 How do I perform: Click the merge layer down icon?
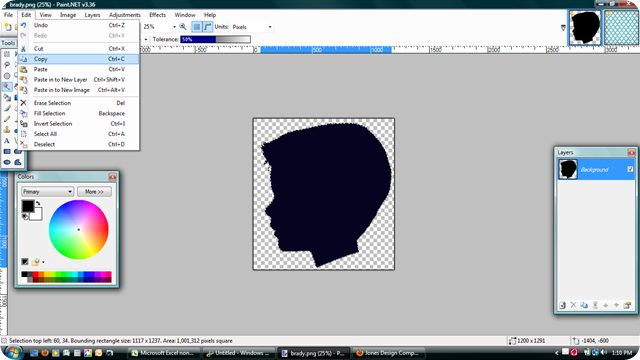pyautogui.click(x=595, y=305)
